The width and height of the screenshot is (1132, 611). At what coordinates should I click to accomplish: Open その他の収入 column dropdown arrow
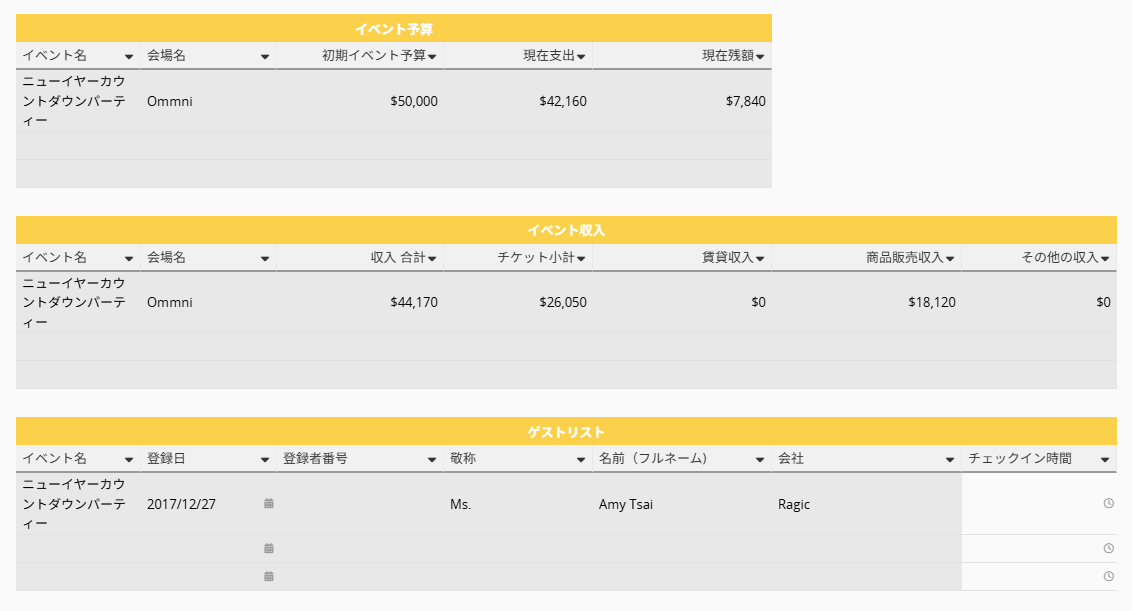(1105, 259)
